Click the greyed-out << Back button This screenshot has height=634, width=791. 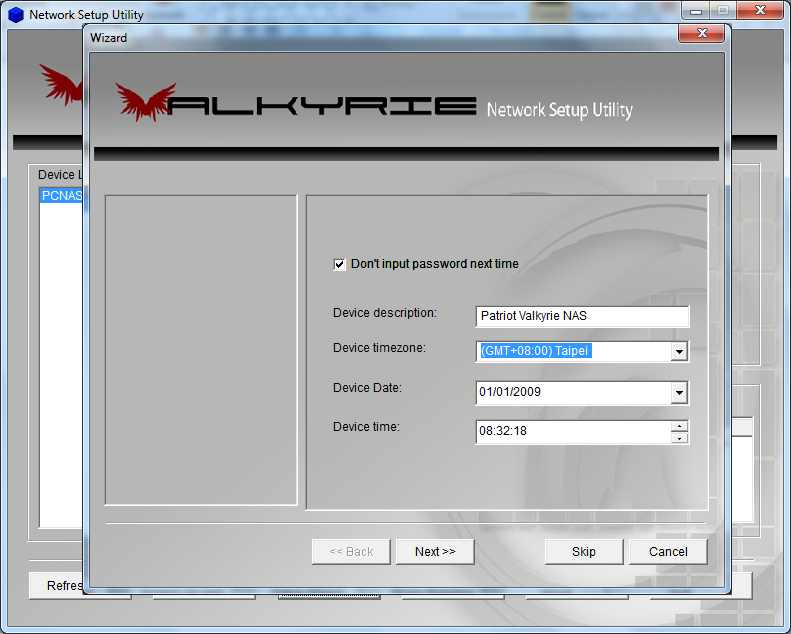click(351, 552)
